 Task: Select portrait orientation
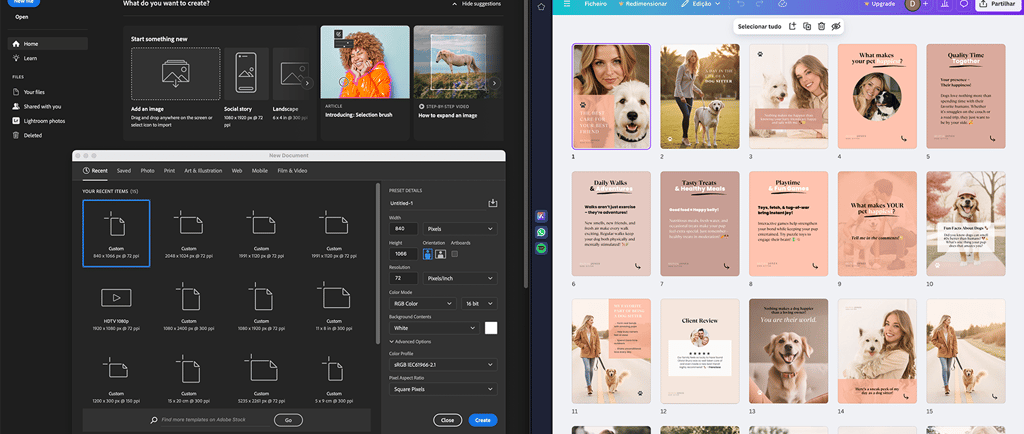(x=428, y=254)
